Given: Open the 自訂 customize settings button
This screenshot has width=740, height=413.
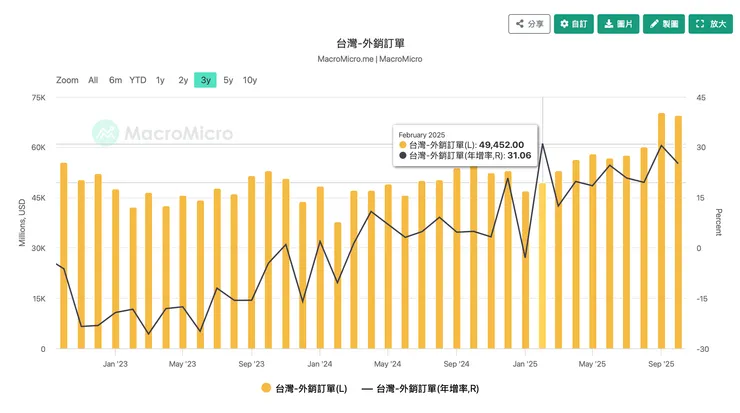Looking at the screenshot, I should pos(573,24).
